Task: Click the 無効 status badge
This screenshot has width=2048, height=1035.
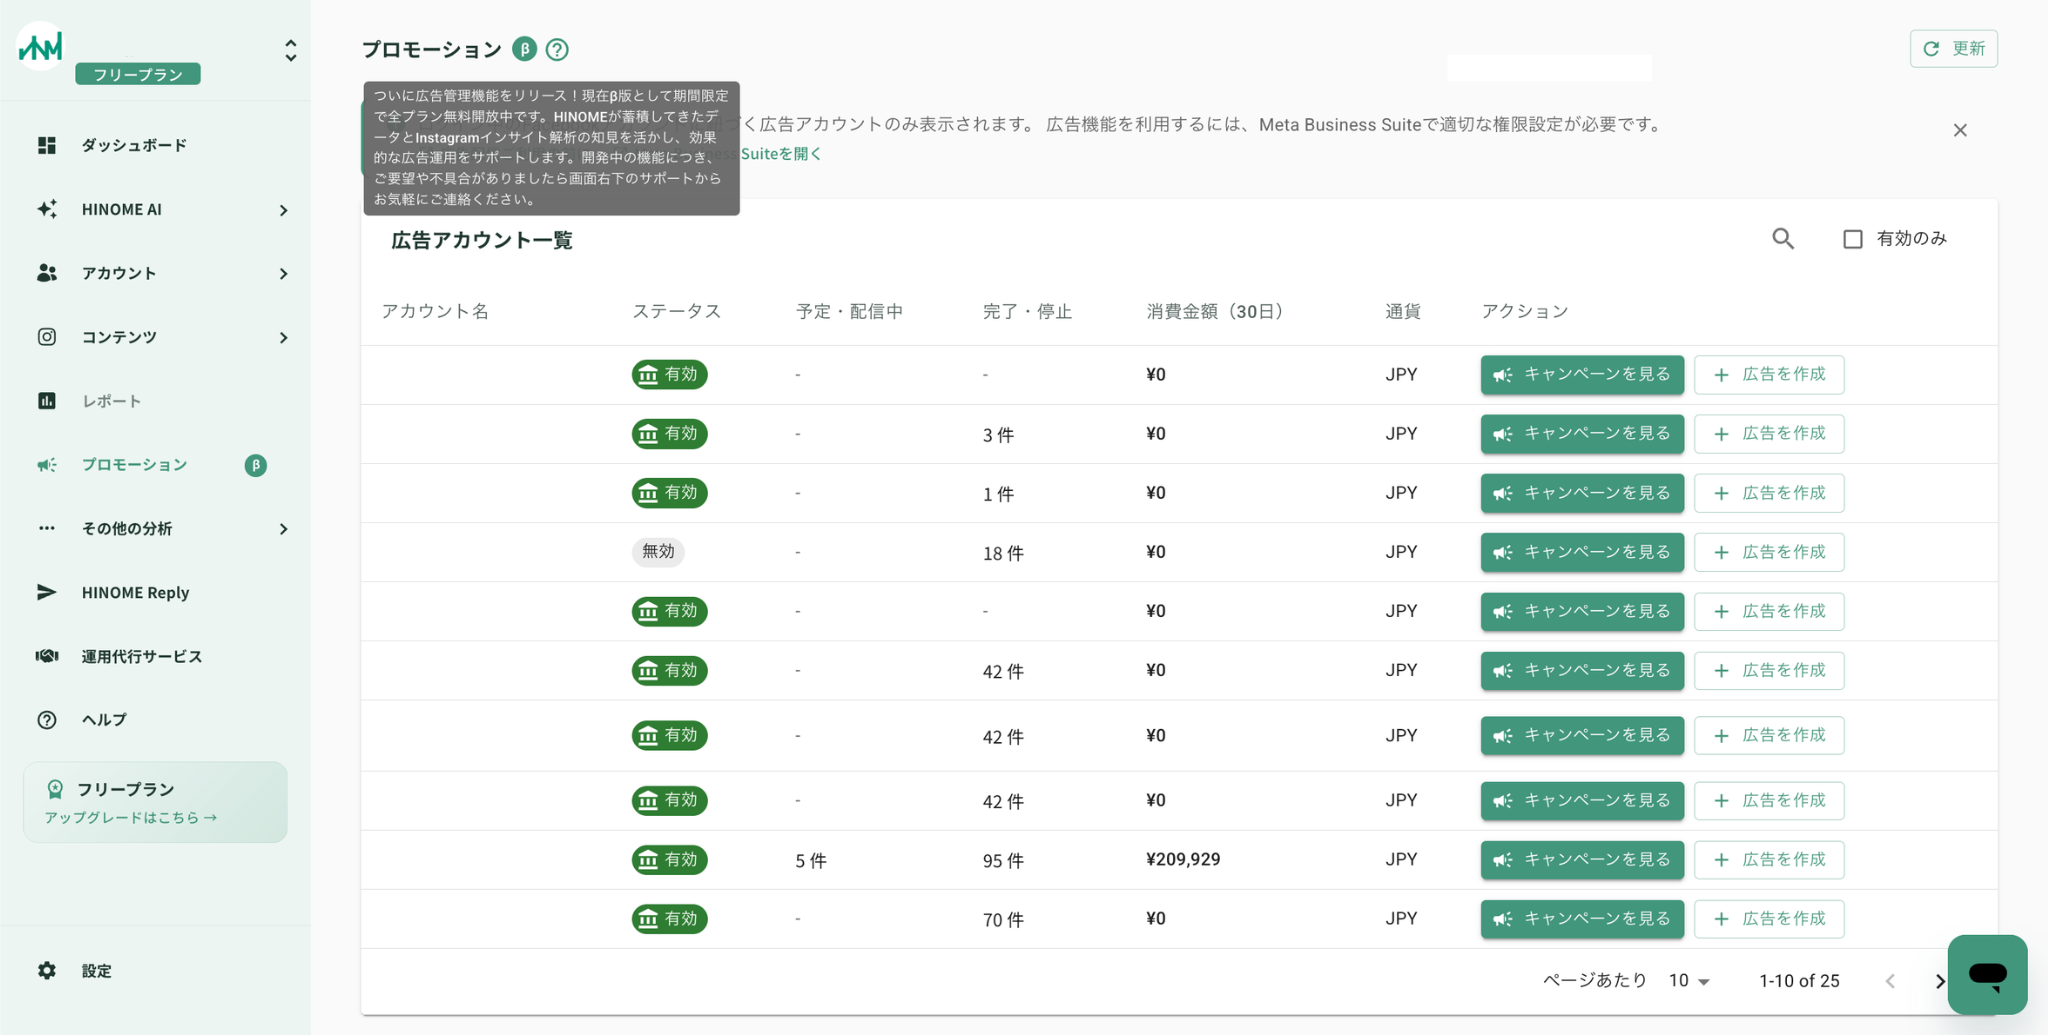Action: click(x=658, y=552)
